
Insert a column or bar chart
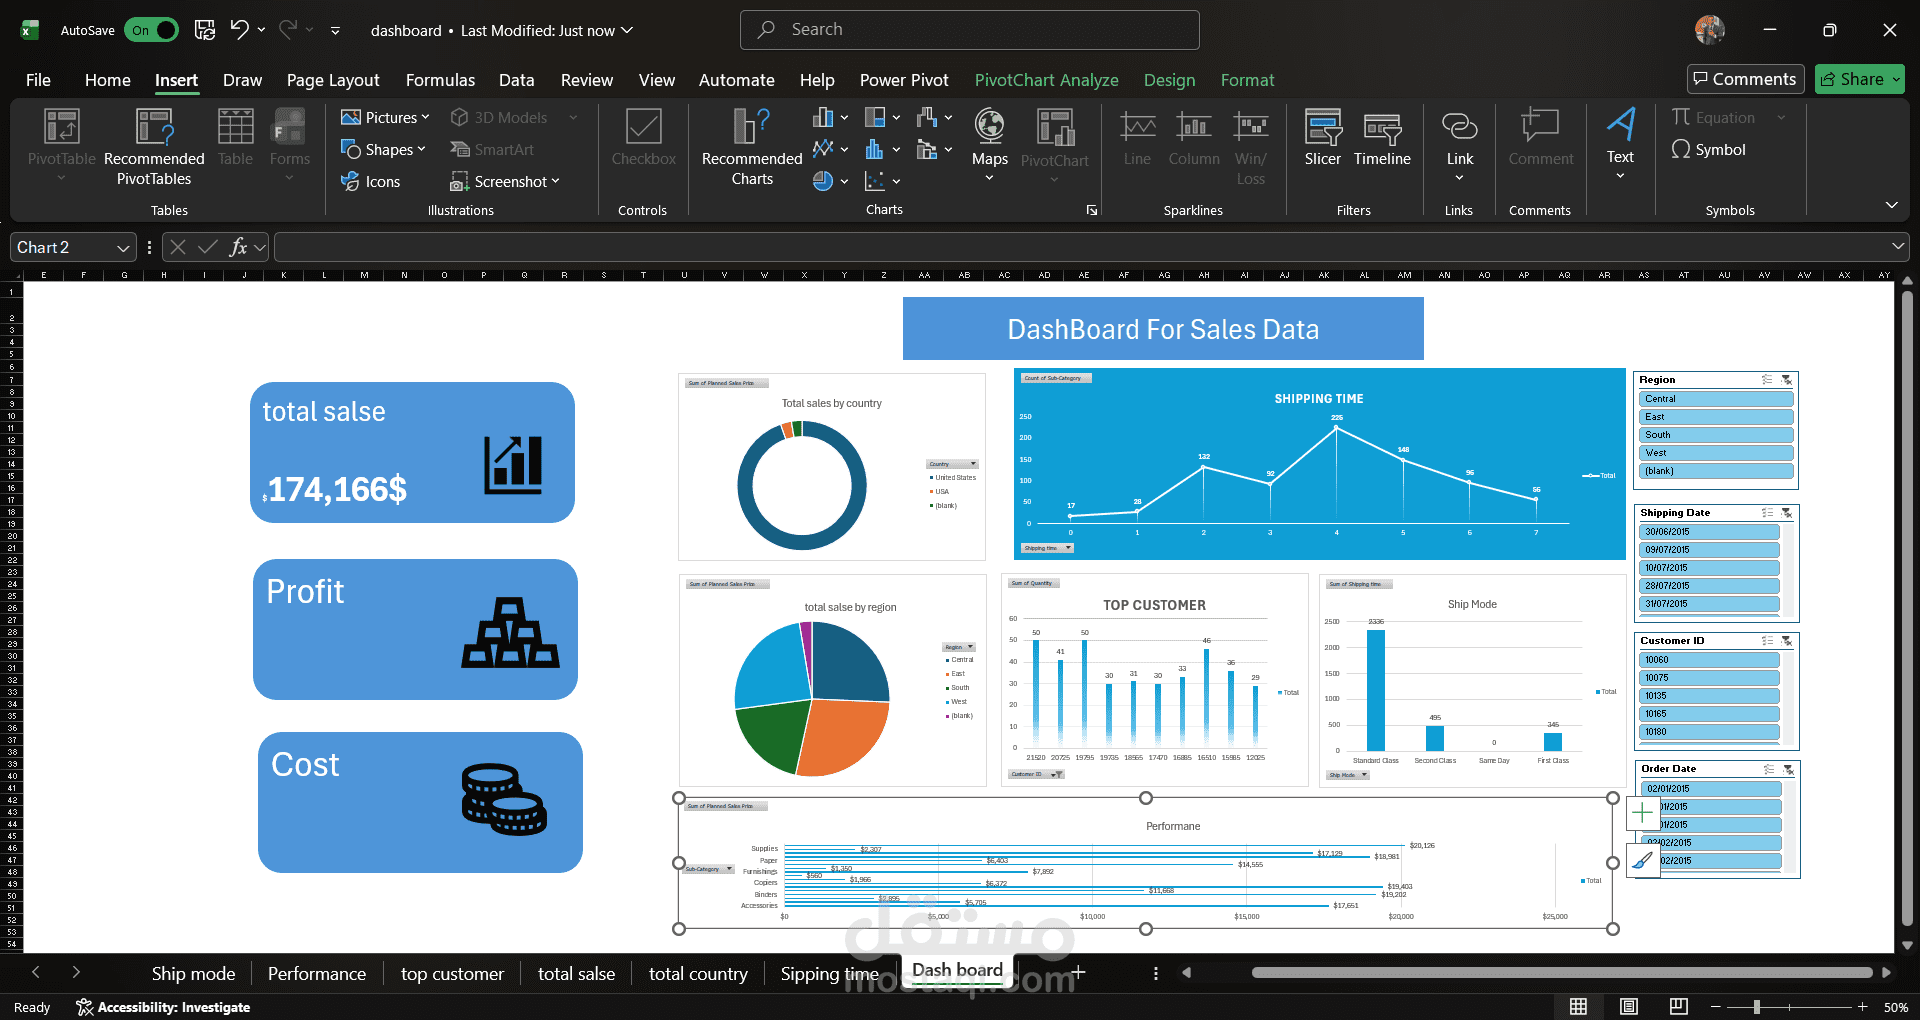pos(830,117)
